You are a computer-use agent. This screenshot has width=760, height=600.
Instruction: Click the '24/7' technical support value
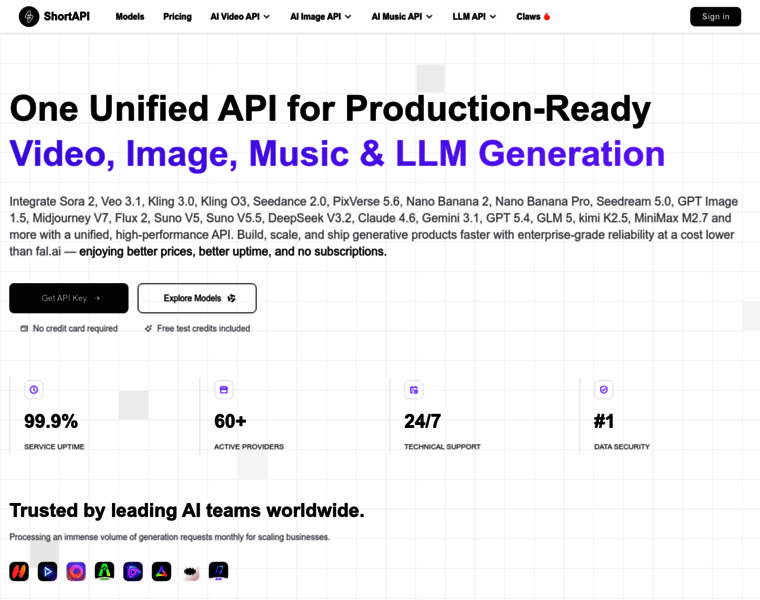tap(423, 421)
